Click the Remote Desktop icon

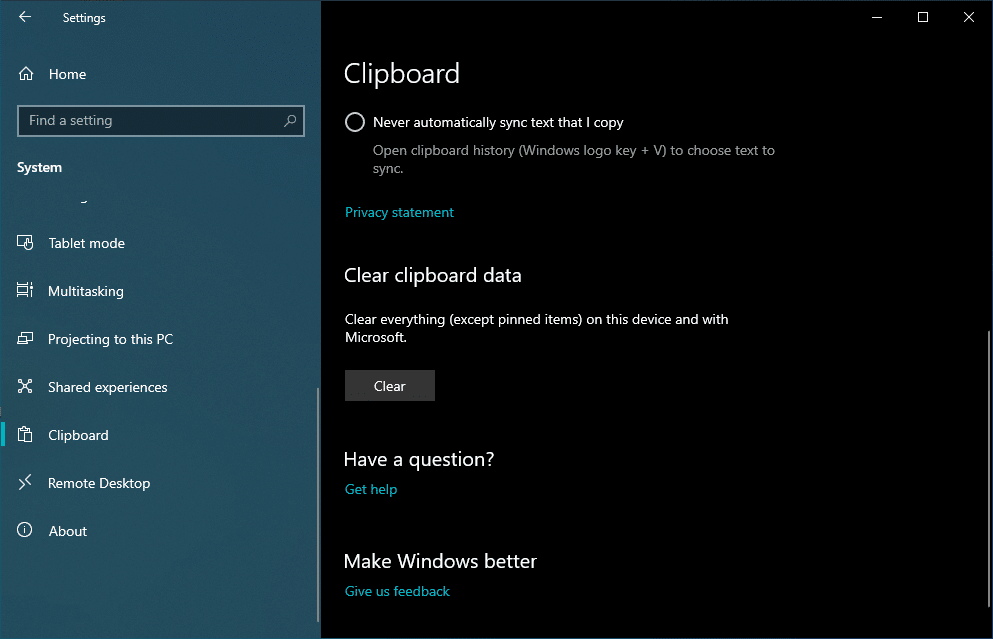pos(24,482)
